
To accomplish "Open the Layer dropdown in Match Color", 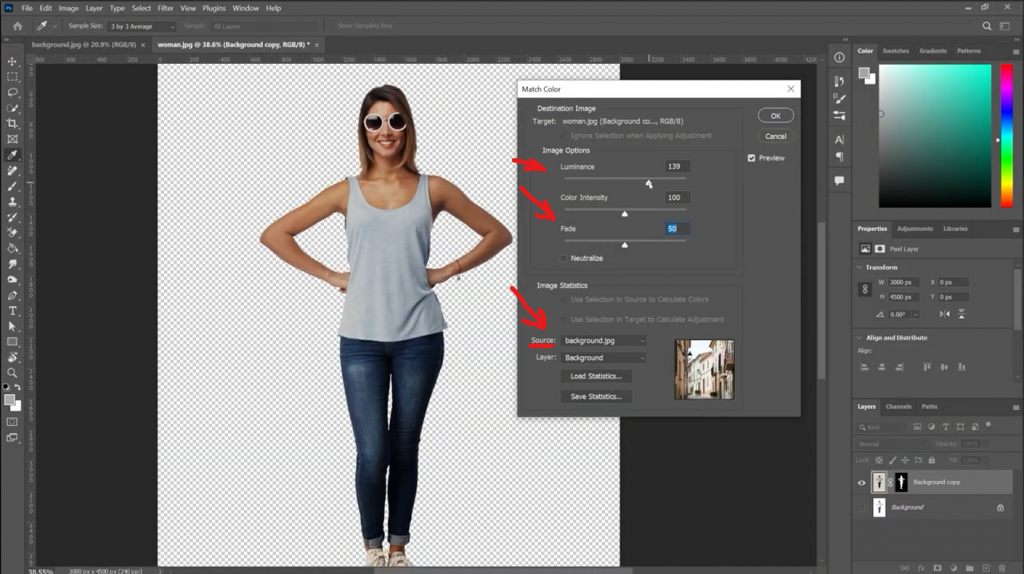I will (603, 358).
